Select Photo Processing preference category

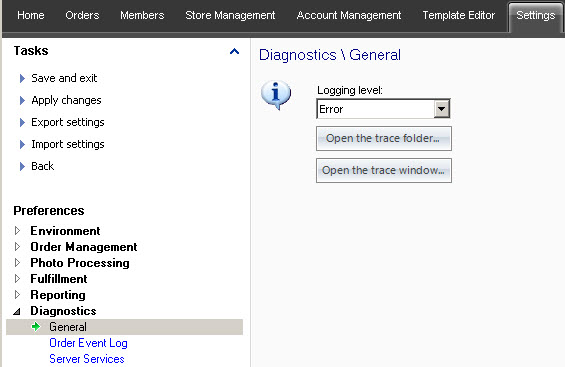[80, 263]
